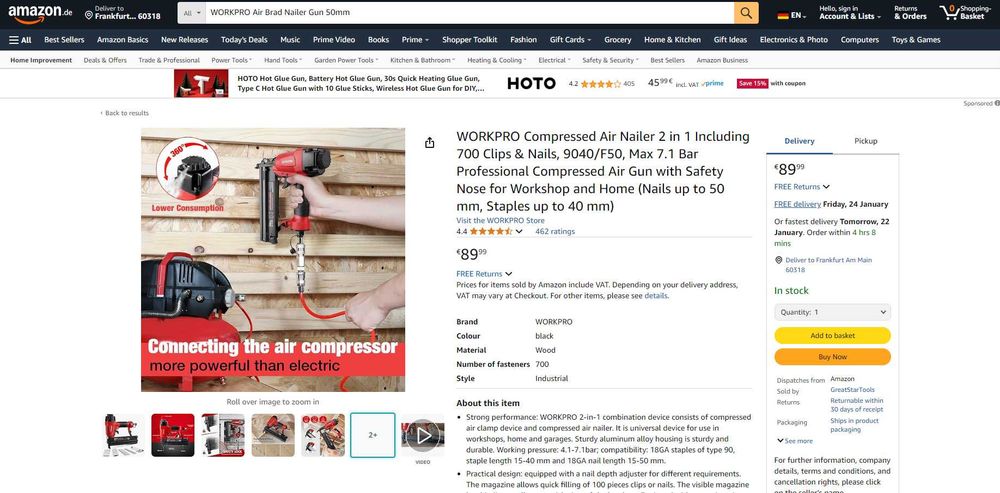
Task: Click the deliver-to location pin icon
Action: pyautogui.click(x=89, y=15)
